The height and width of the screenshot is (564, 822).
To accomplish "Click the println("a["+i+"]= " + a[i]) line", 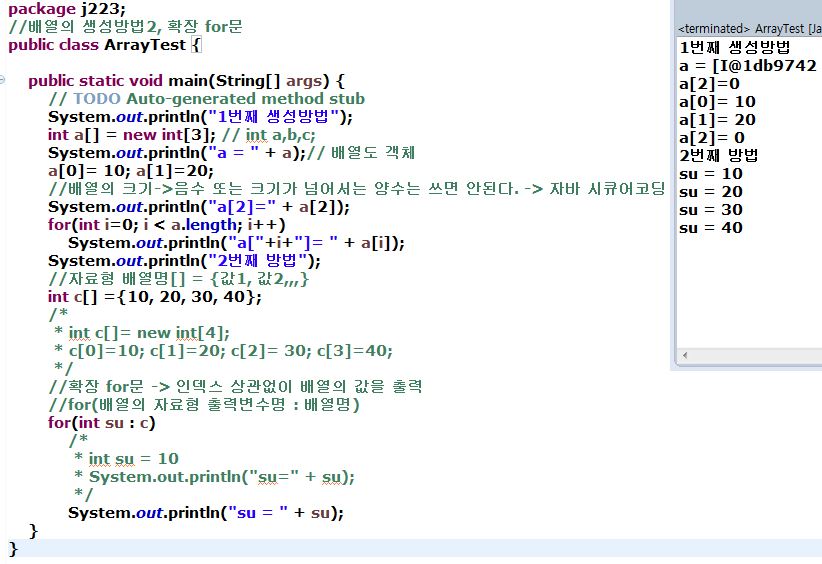I will tap(236, 243).
